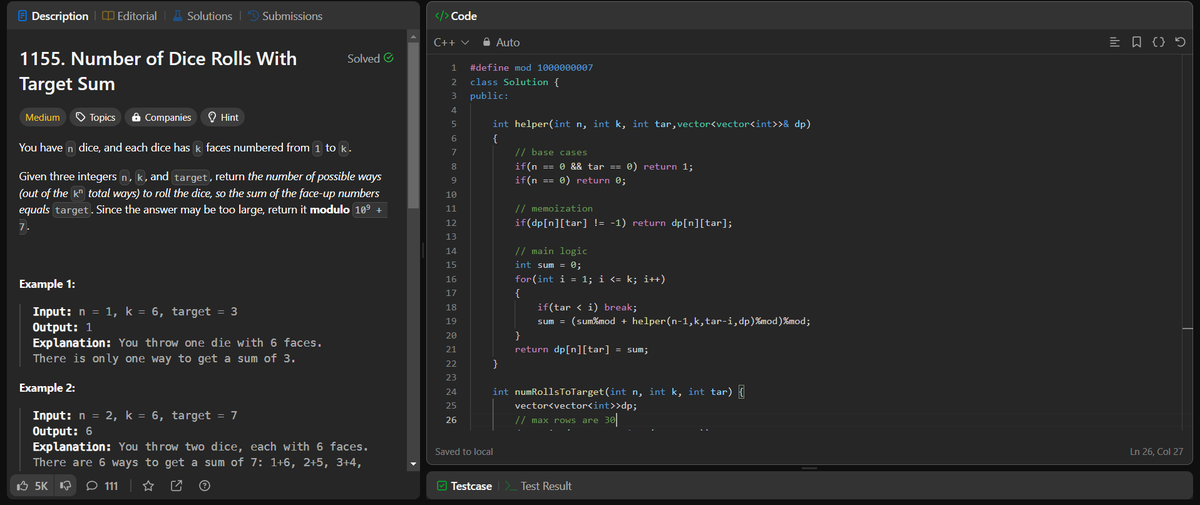Click the '// main logic' comment line

pos(551,250)
